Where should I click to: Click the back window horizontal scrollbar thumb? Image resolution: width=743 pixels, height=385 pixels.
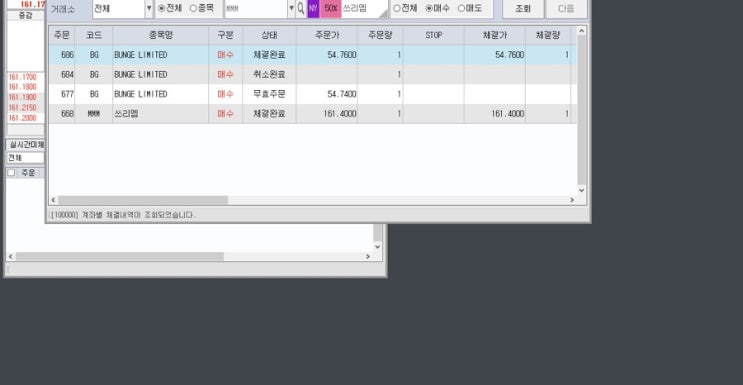(120, 257)
